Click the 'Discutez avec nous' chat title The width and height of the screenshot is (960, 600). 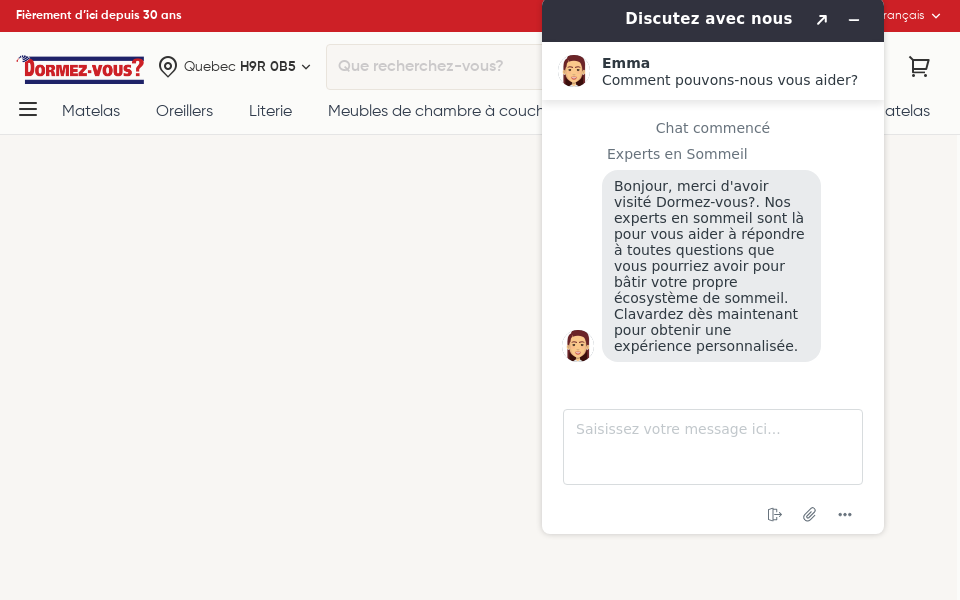pyautogui.click(x=708, y=19)
